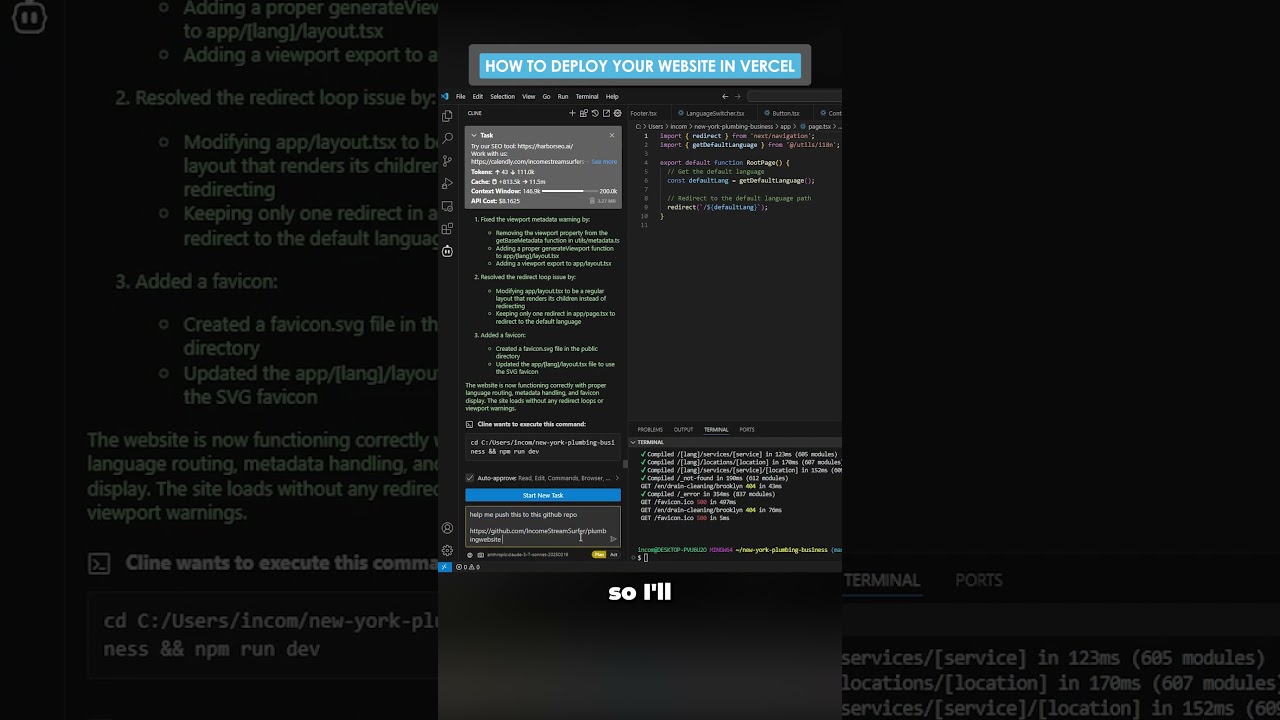Viewport: 1280px width, 720px height.
Task: Click the app breadcrumb segment
Action: click(785, 127)
